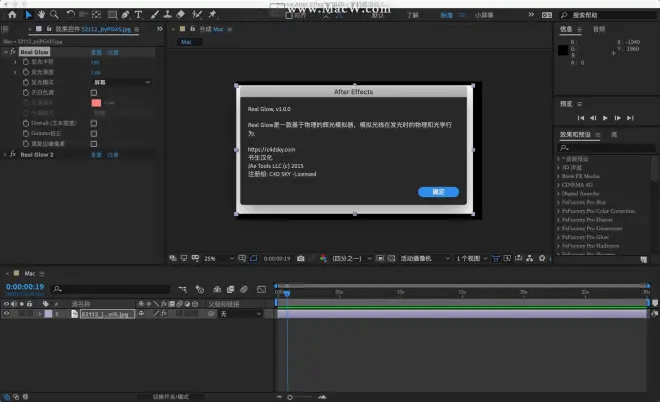Screen dimensions: 660x402
Task: Open the 活动摄像机 camera dropdown
Action: point(425,258)
